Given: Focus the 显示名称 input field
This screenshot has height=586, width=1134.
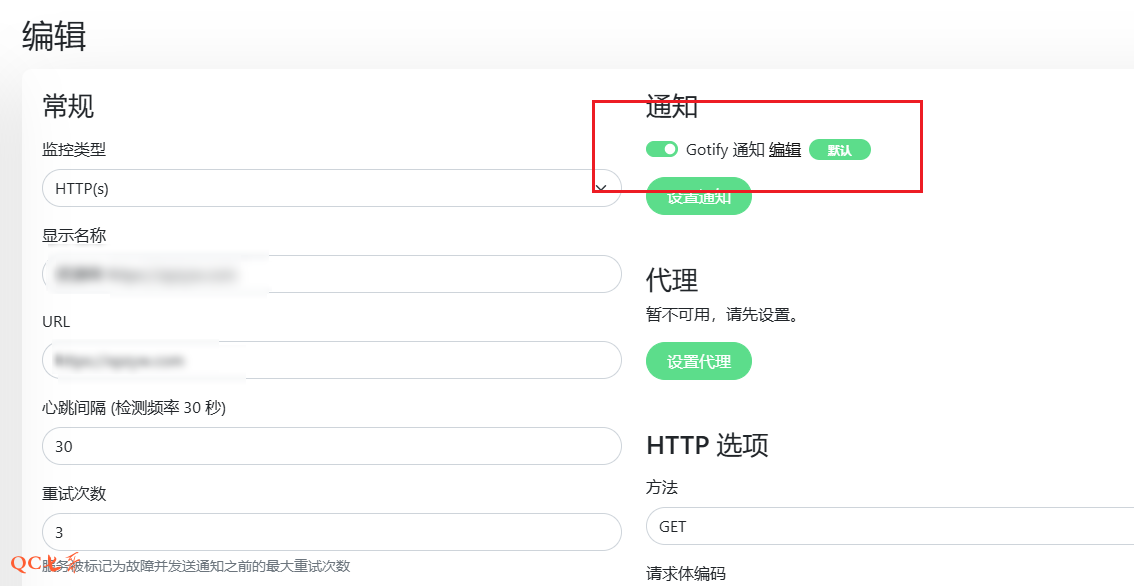Looking at the screenshot, I should click(x=332, y=274).
